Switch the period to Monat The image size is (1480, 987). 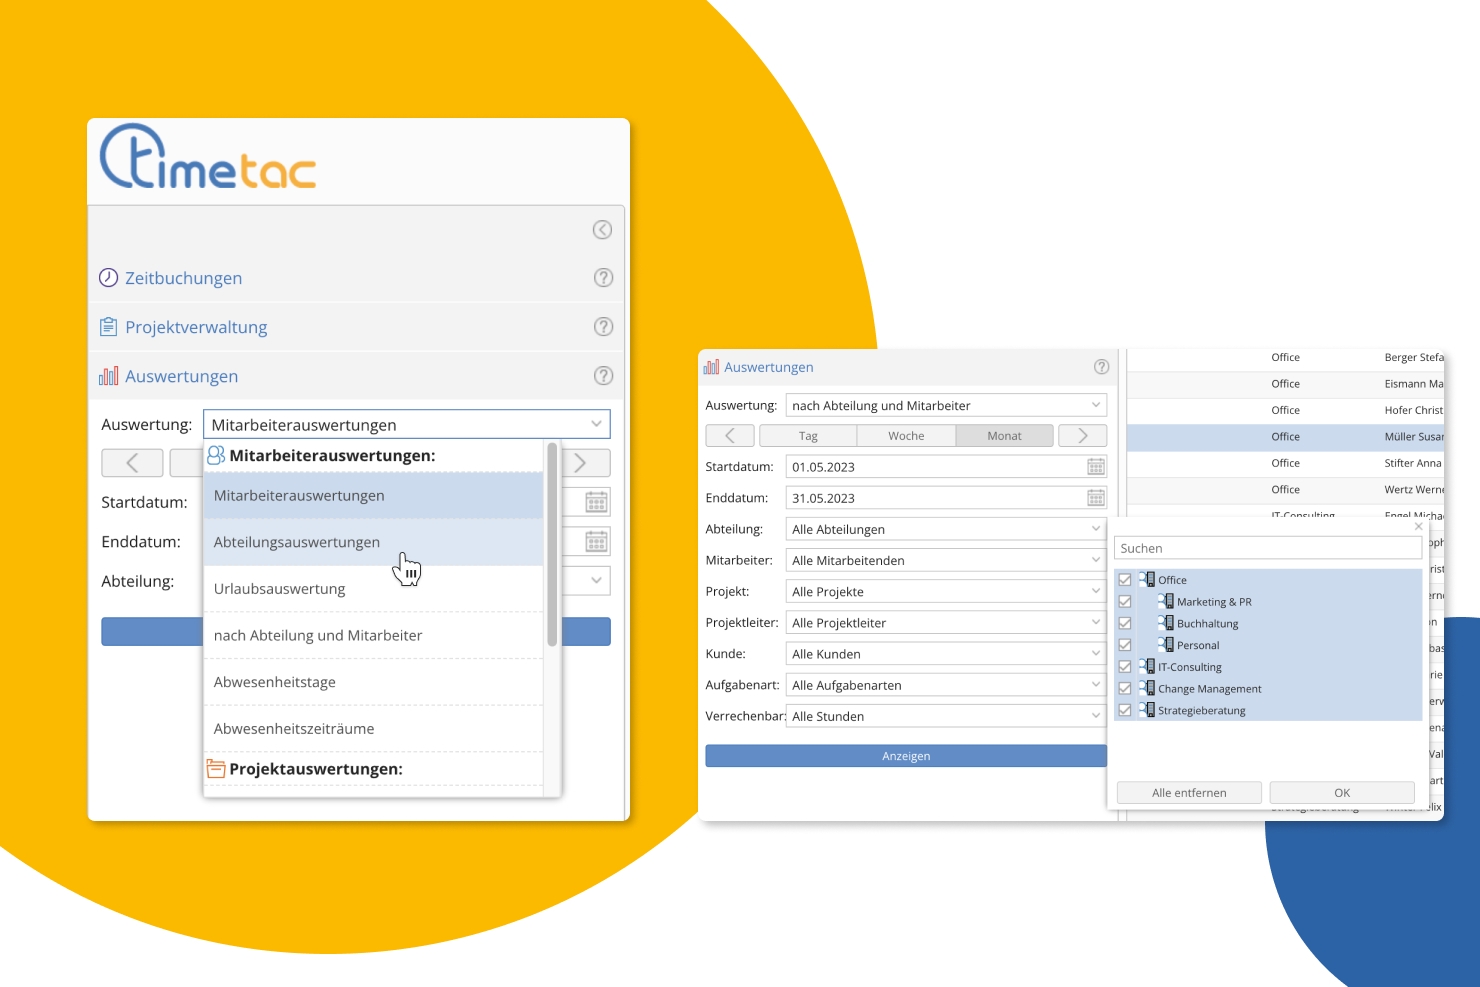[1004, 436]
